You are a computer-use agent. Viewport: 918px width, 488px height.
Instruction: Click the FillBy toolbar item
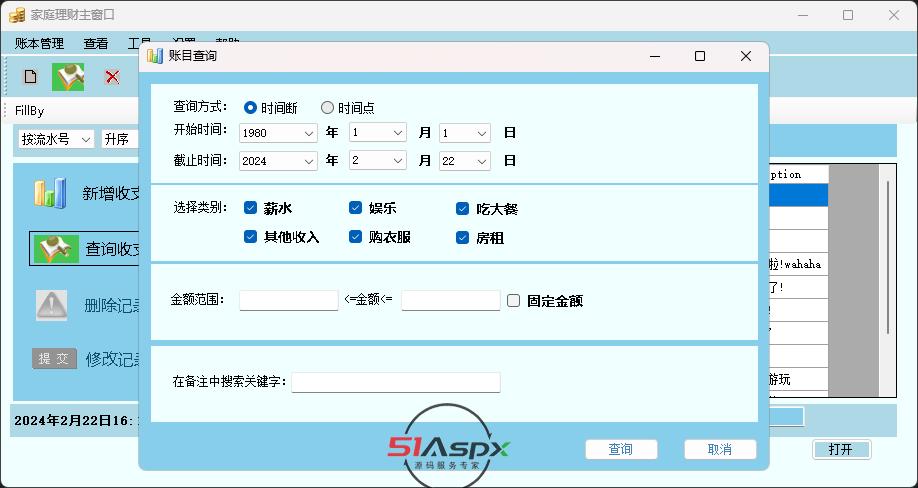click(x=29, y=111)
